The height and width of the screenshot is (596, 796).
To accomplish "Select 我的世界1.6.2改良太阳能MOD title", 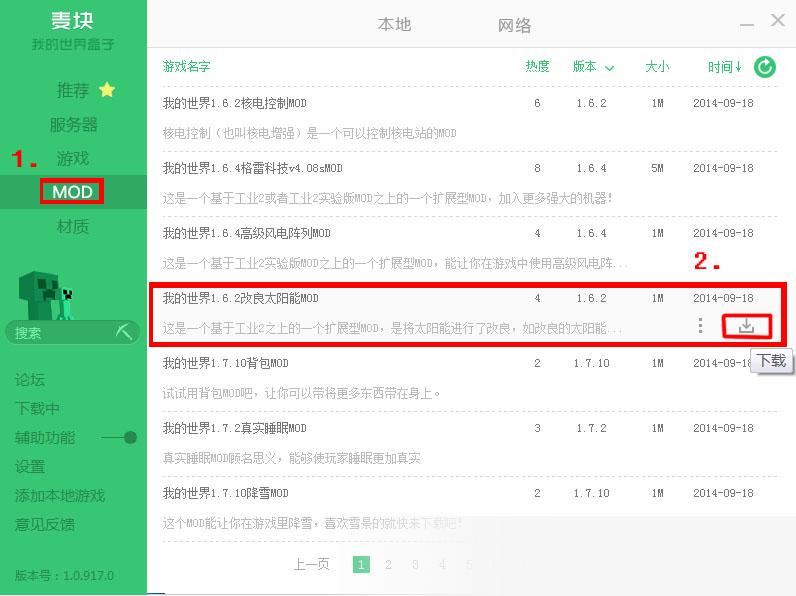I will tap(240, 298).
